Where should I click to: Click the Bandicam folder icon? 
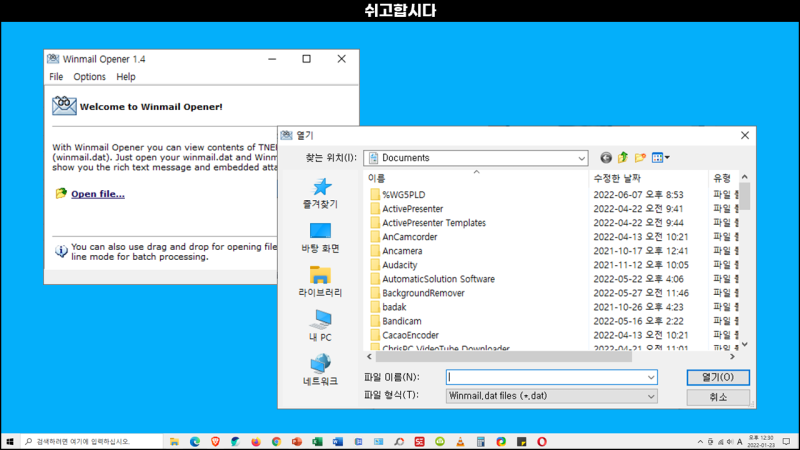(375, 321)
